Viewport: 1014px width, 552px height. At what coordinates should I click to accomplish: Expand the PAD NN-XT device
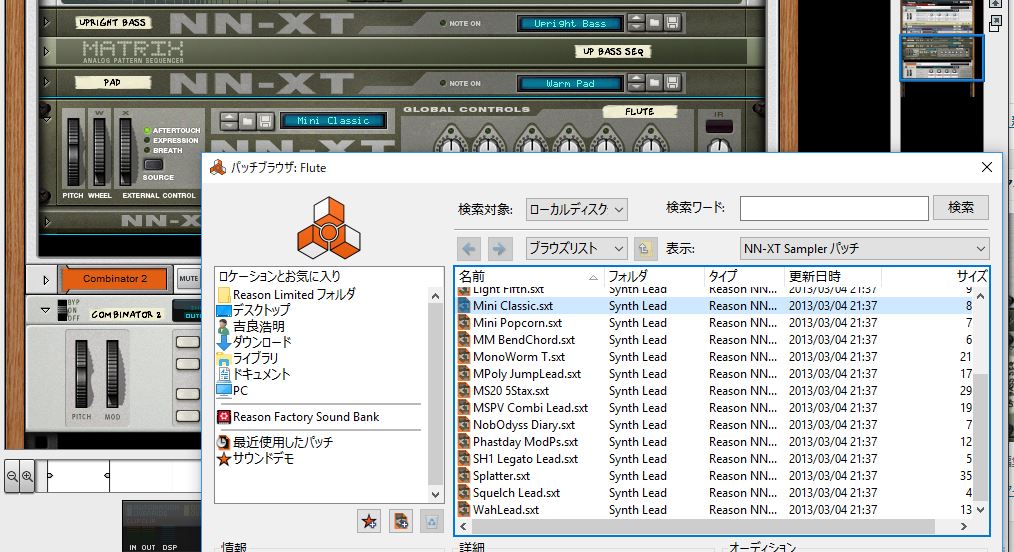click(x=46, y=82)
